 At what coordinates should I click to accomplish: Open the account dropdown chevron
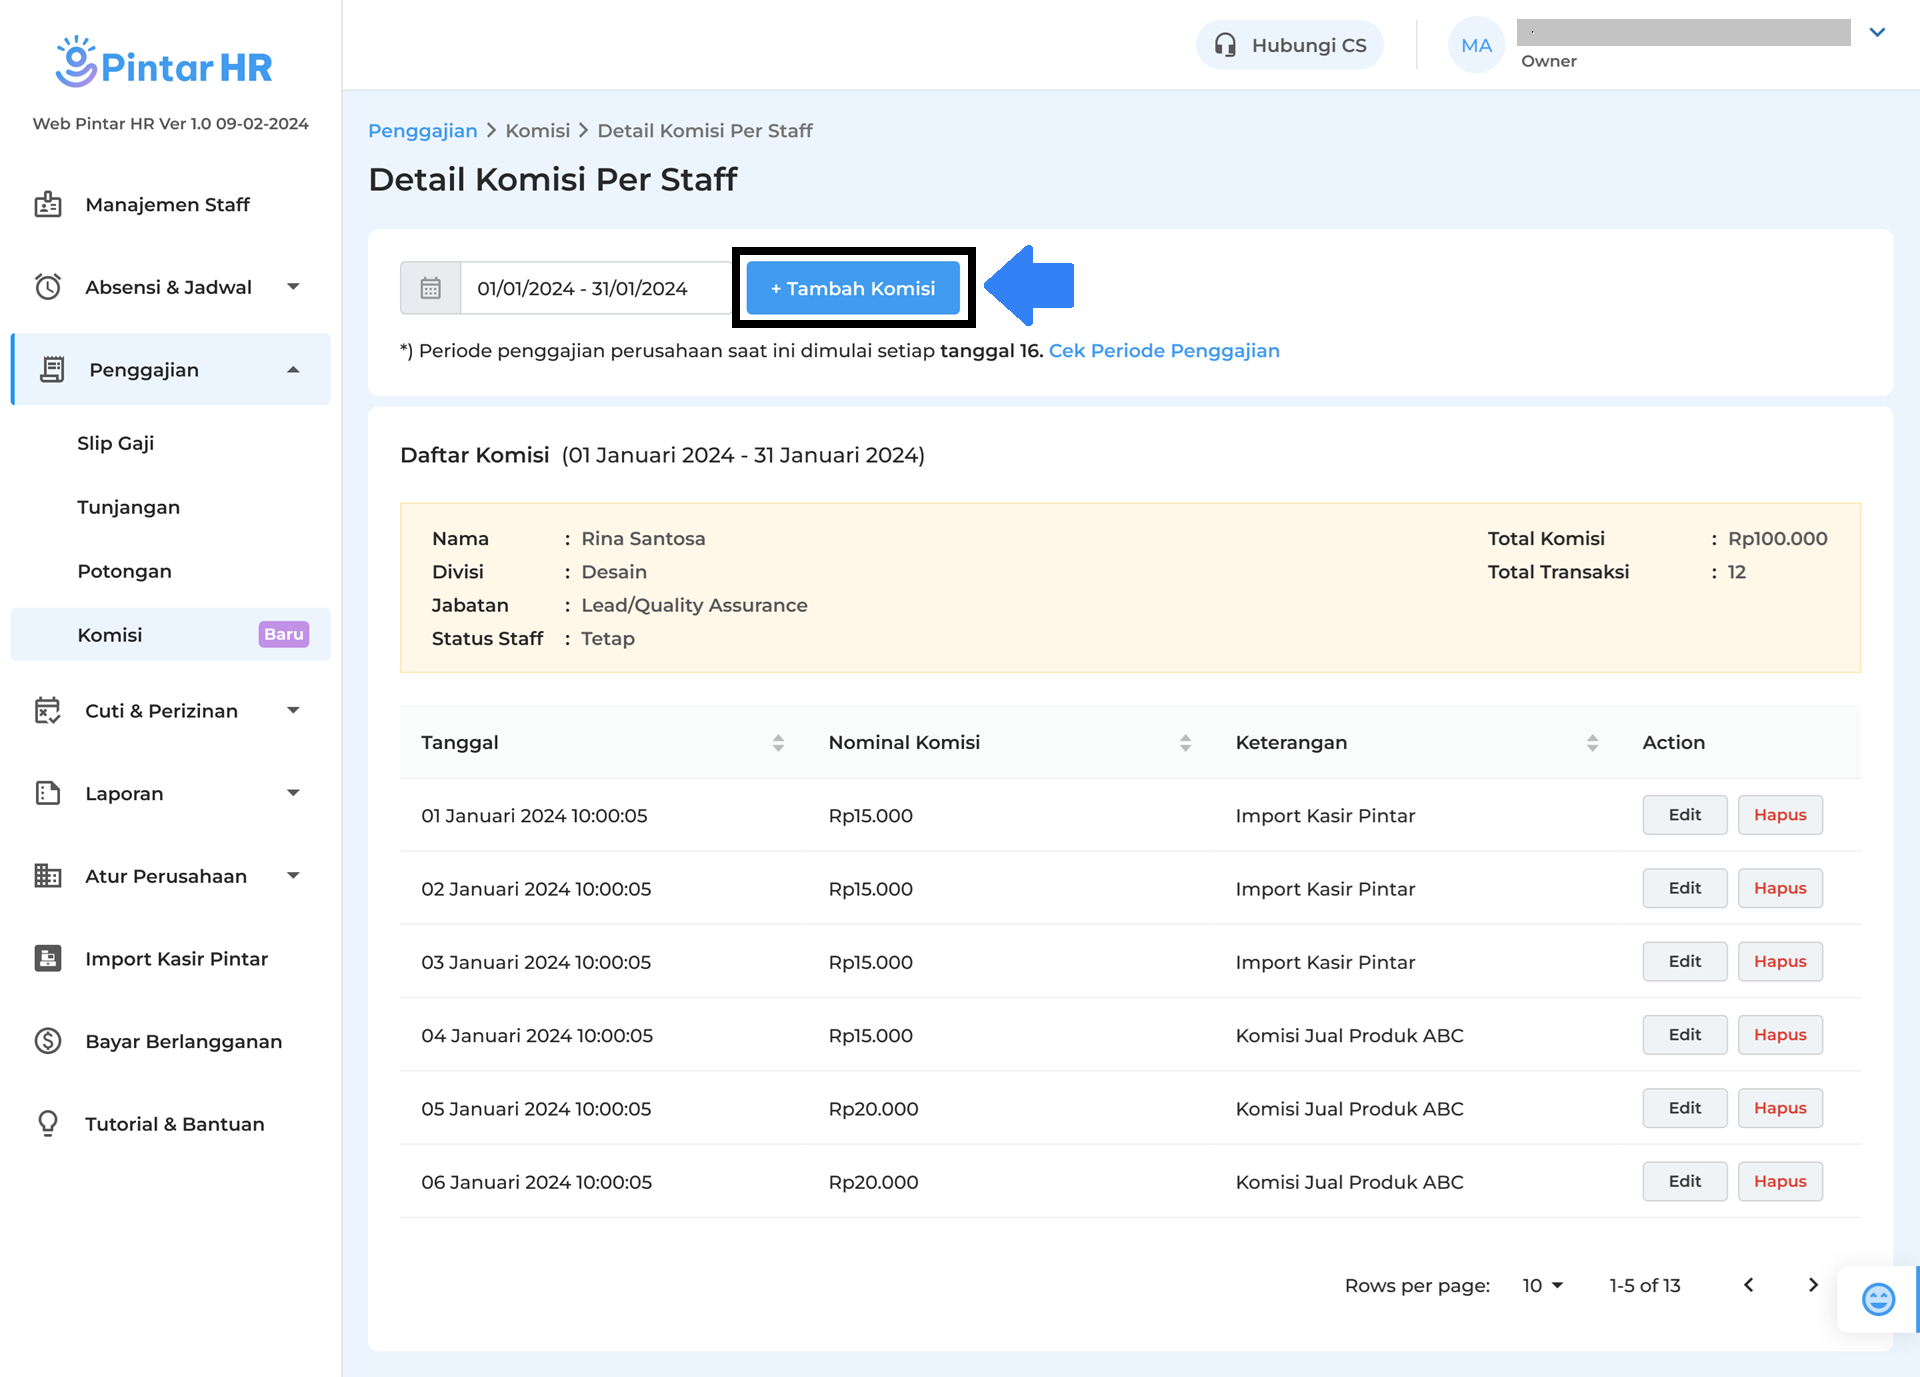[1877, 32]
